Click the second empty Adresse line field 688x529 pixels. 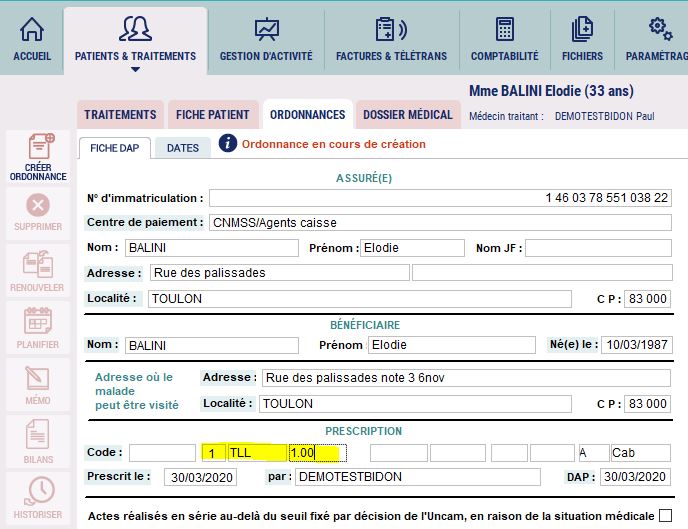coord(542,272)
